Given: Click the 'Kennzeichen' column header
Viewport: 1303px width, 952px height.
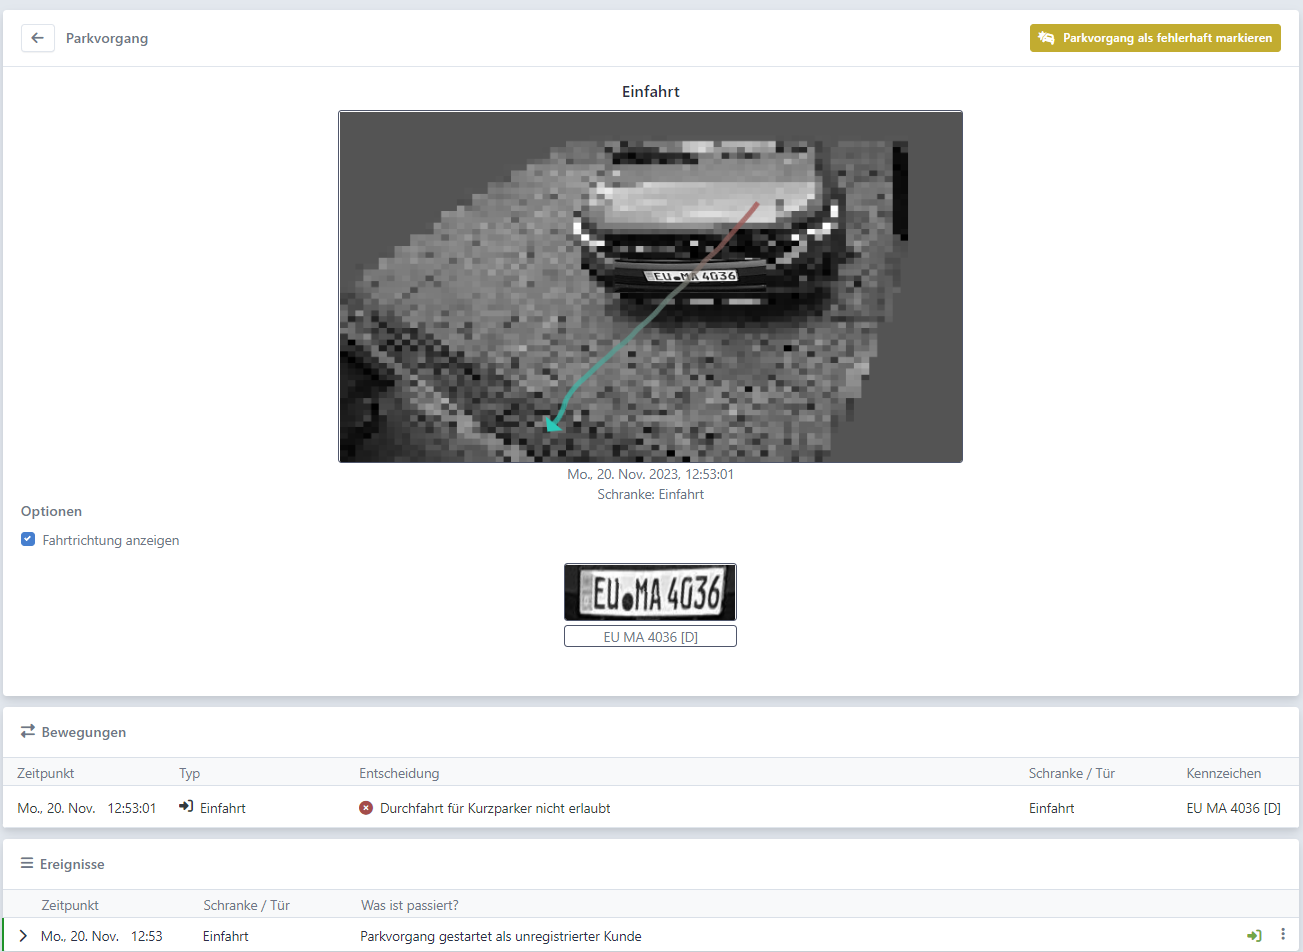Looking at the screenshot, I should pos(1224,773).
